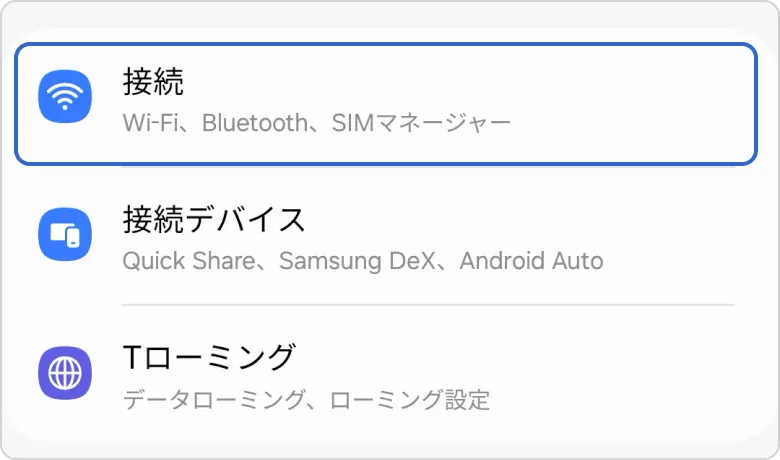
Task: Click the purple globe roaming icon
Action: pyautogui.click(x=65, y=374)
